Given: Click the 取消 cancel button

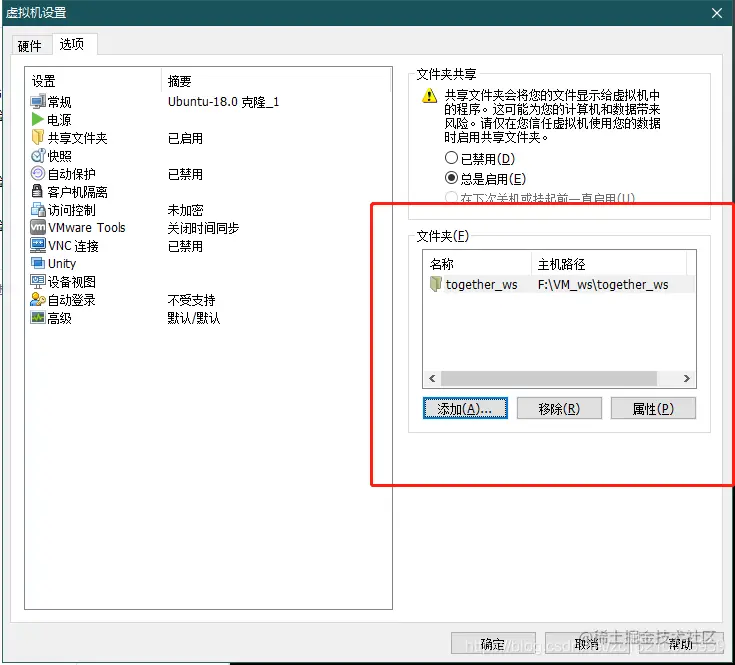Looking at the screenshot, I should (587, 644).
